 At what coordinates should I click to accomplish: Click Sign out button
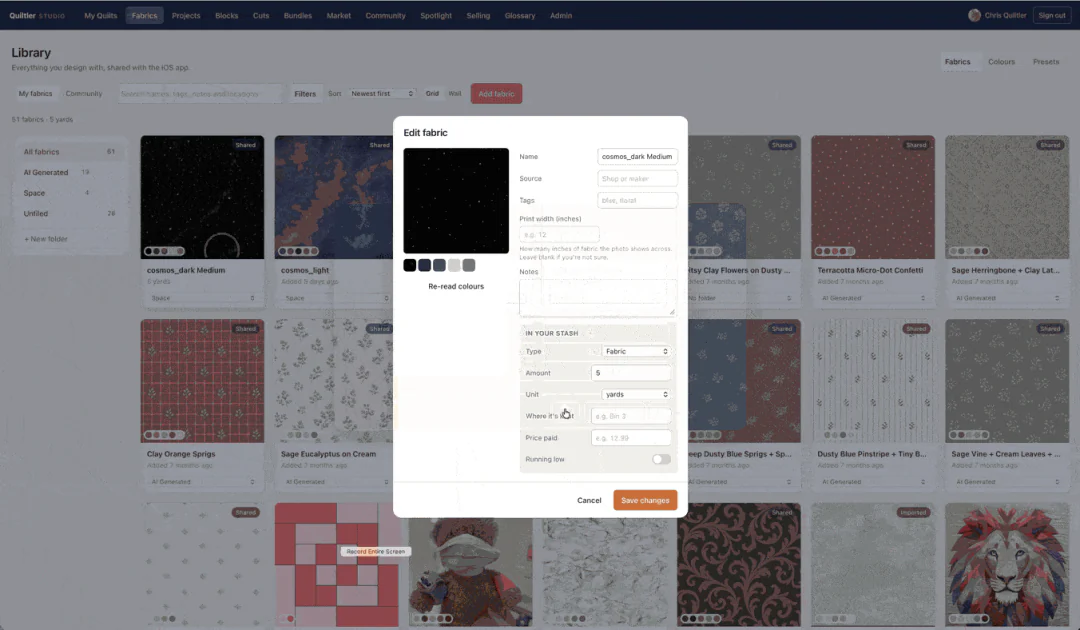pos(1052,15)
